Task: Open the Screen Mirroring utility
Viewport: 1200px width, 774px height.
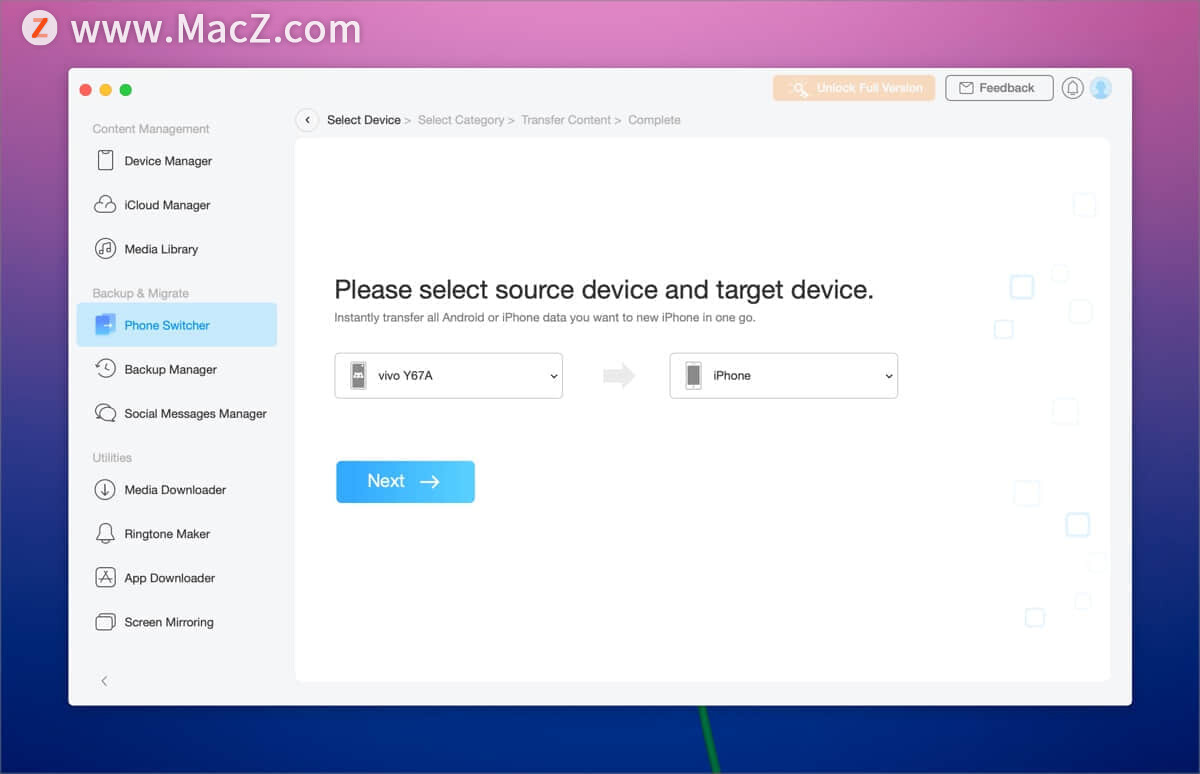Action: pyautogui.click(x=176, y=622)
